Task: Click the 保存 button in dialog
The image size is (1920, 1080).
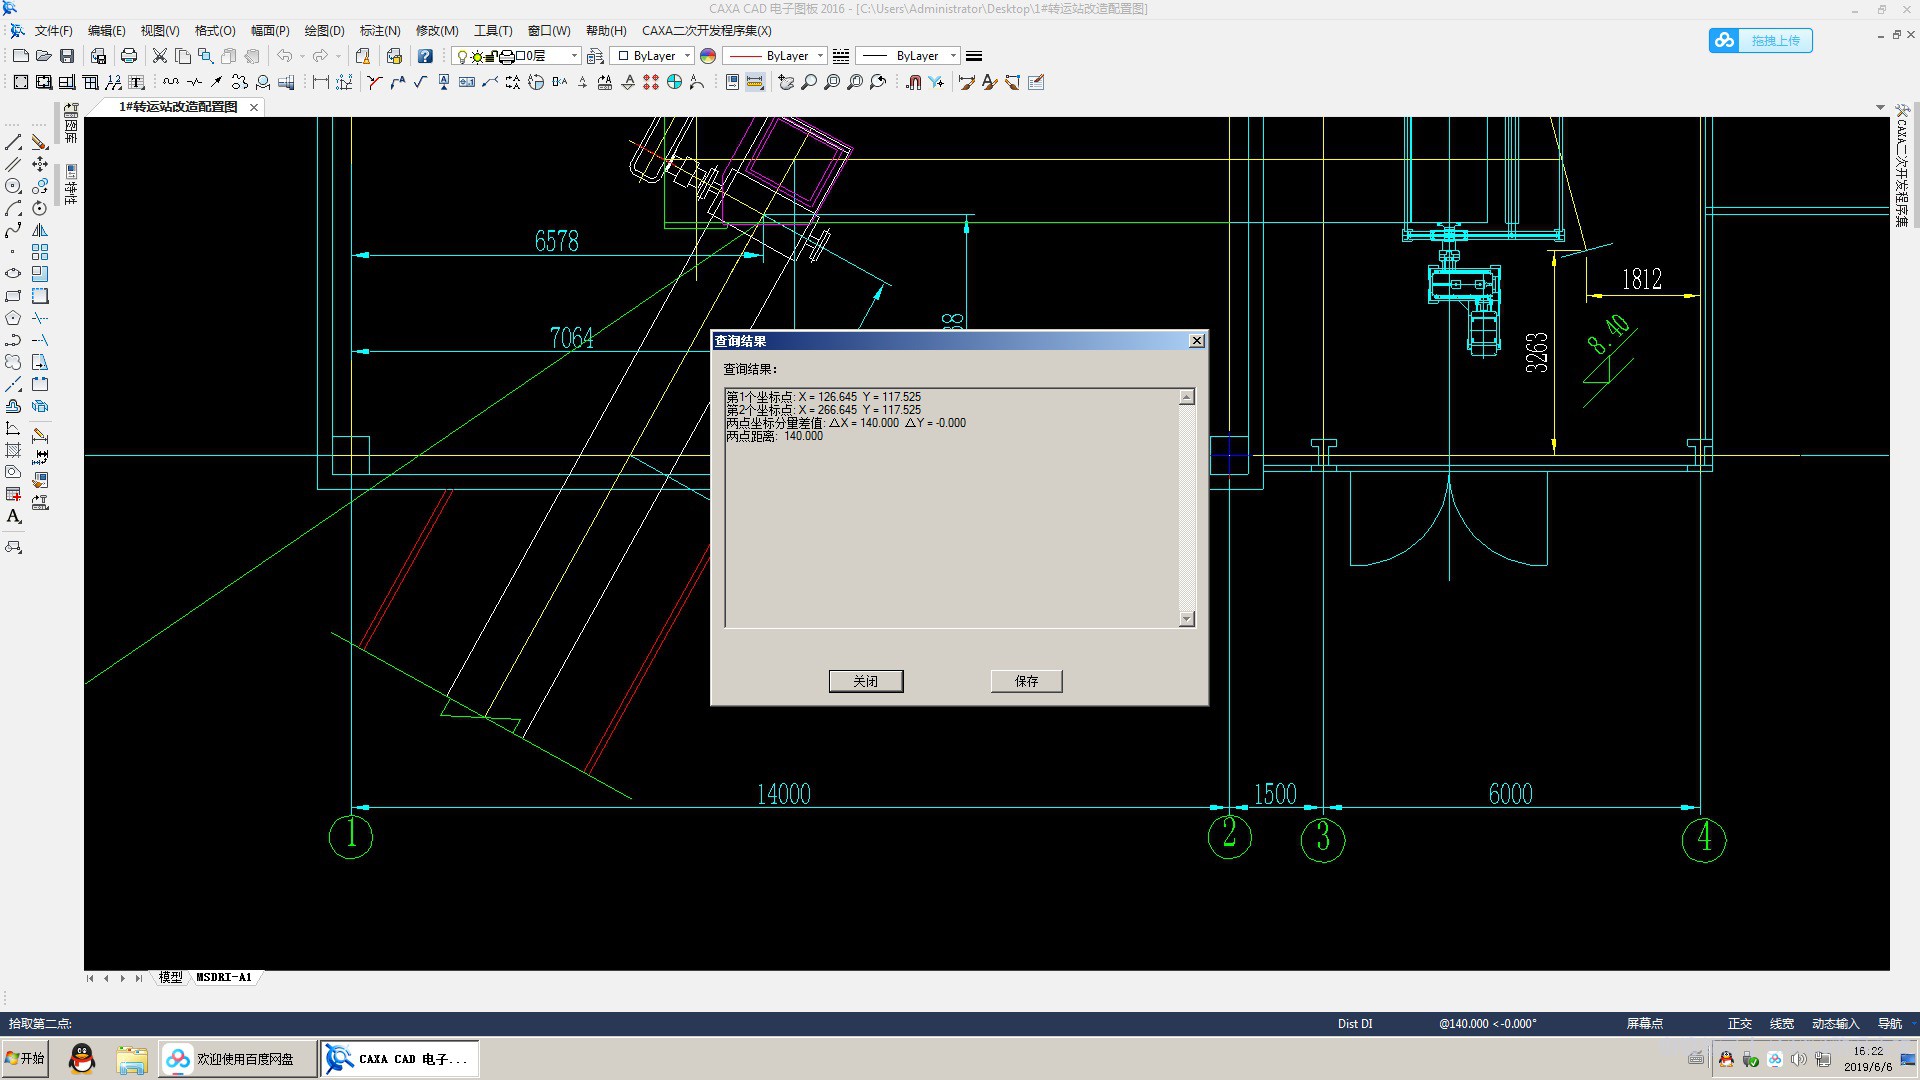Action: pyautogui.click(x=1026, y=681)
